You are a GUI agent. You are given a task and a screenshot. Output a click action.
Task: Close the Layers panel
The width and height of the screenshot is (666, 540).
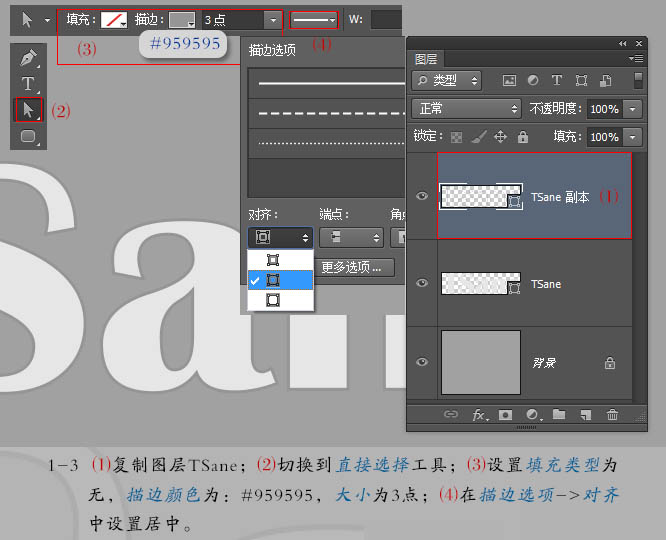[x=639, y=43]
